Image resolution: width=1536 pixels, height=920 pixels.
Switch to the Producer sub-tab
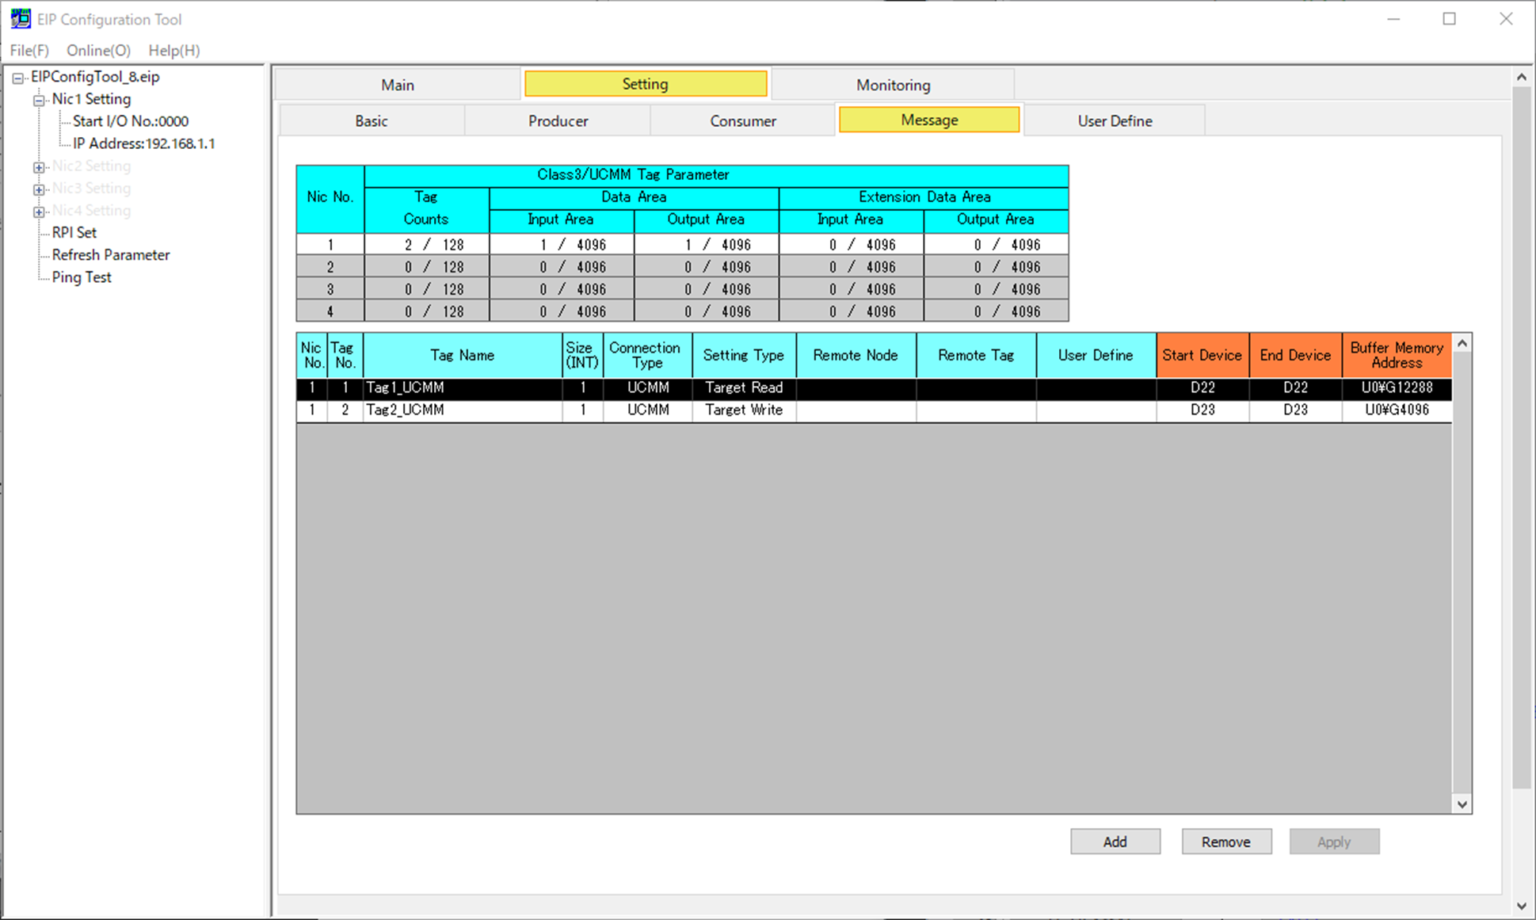coord(557,120)
